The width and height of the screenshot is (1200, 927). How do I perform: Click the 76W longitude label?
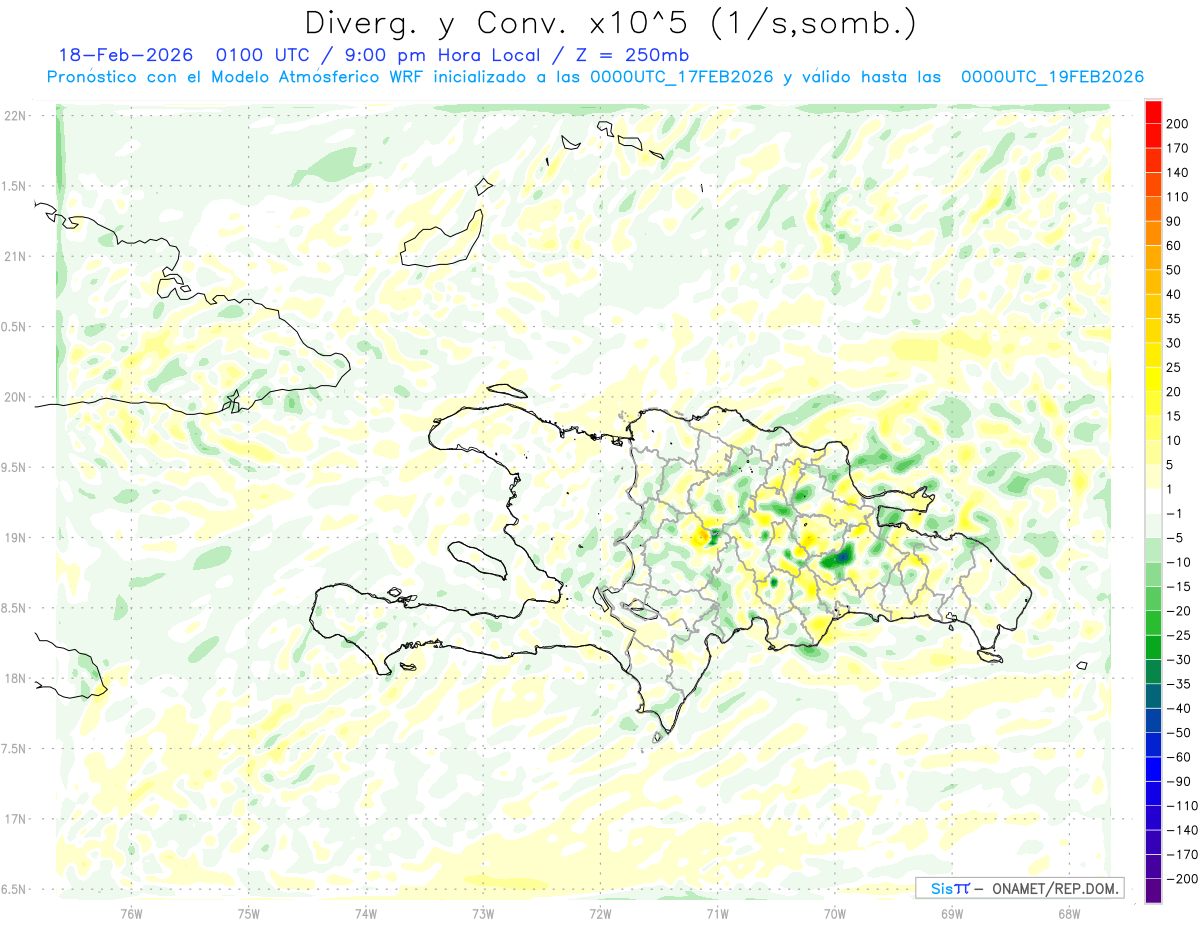click(131, 913)
